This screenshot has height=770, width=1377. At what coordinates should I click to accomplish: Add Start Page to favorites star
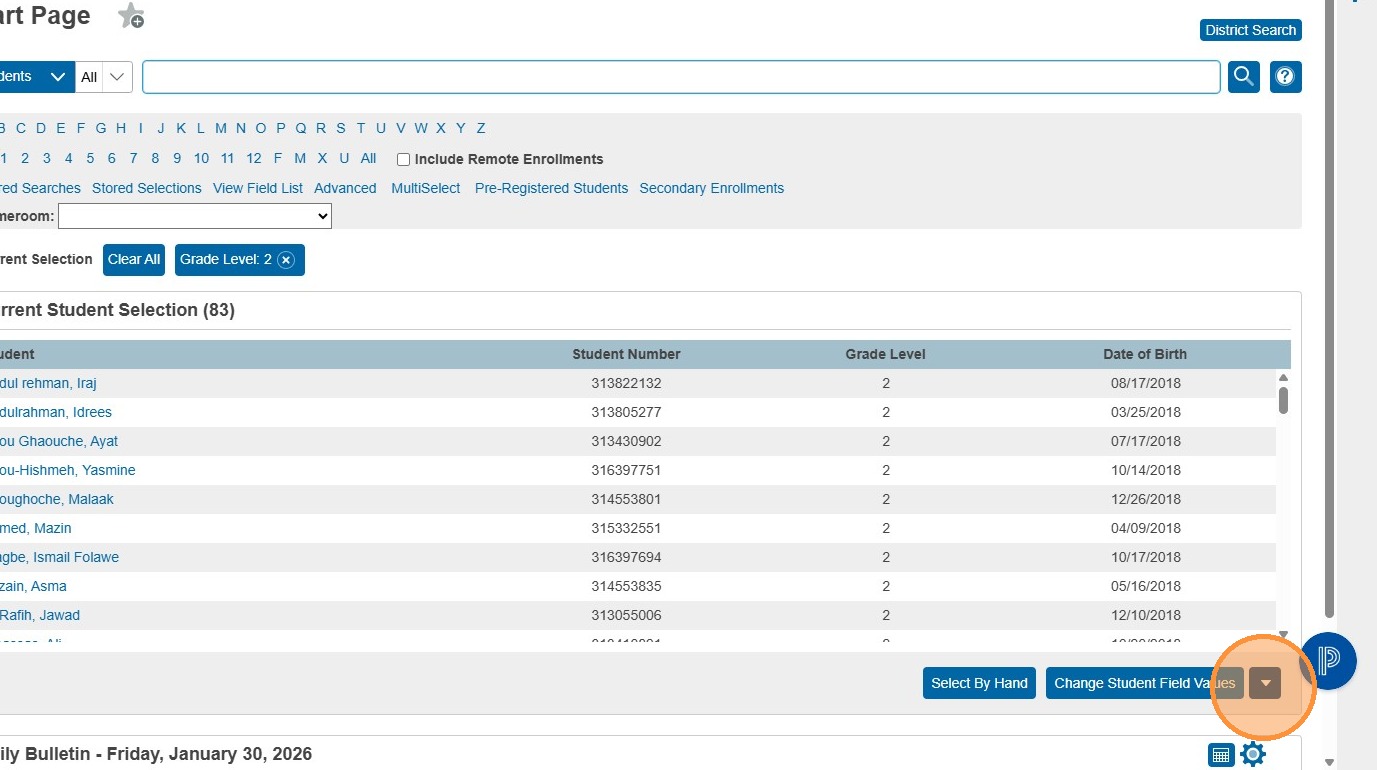131,17
